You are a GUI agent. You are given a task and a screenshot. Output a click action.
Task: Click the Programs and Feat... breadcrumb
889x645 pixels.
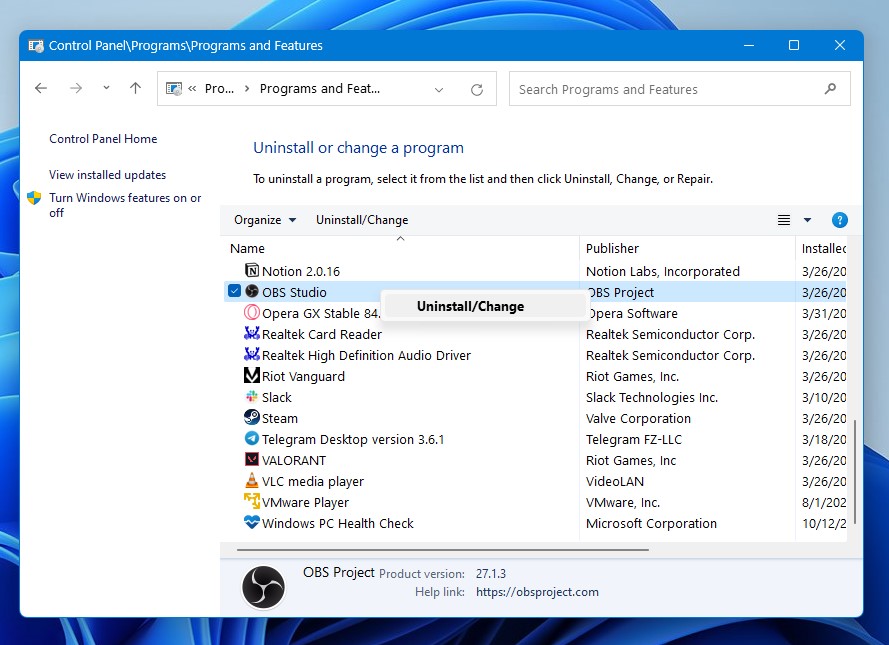click(x=320, y=88)
